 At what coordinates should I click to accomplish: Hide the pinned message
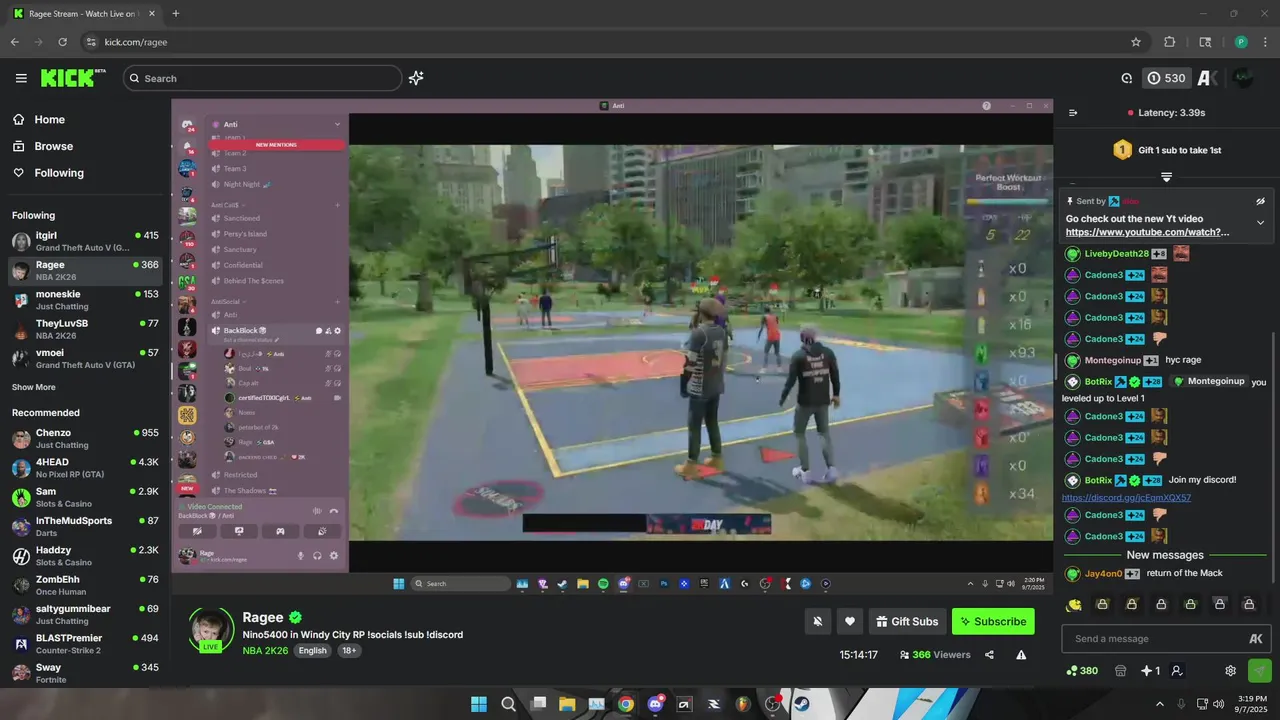1260,201
